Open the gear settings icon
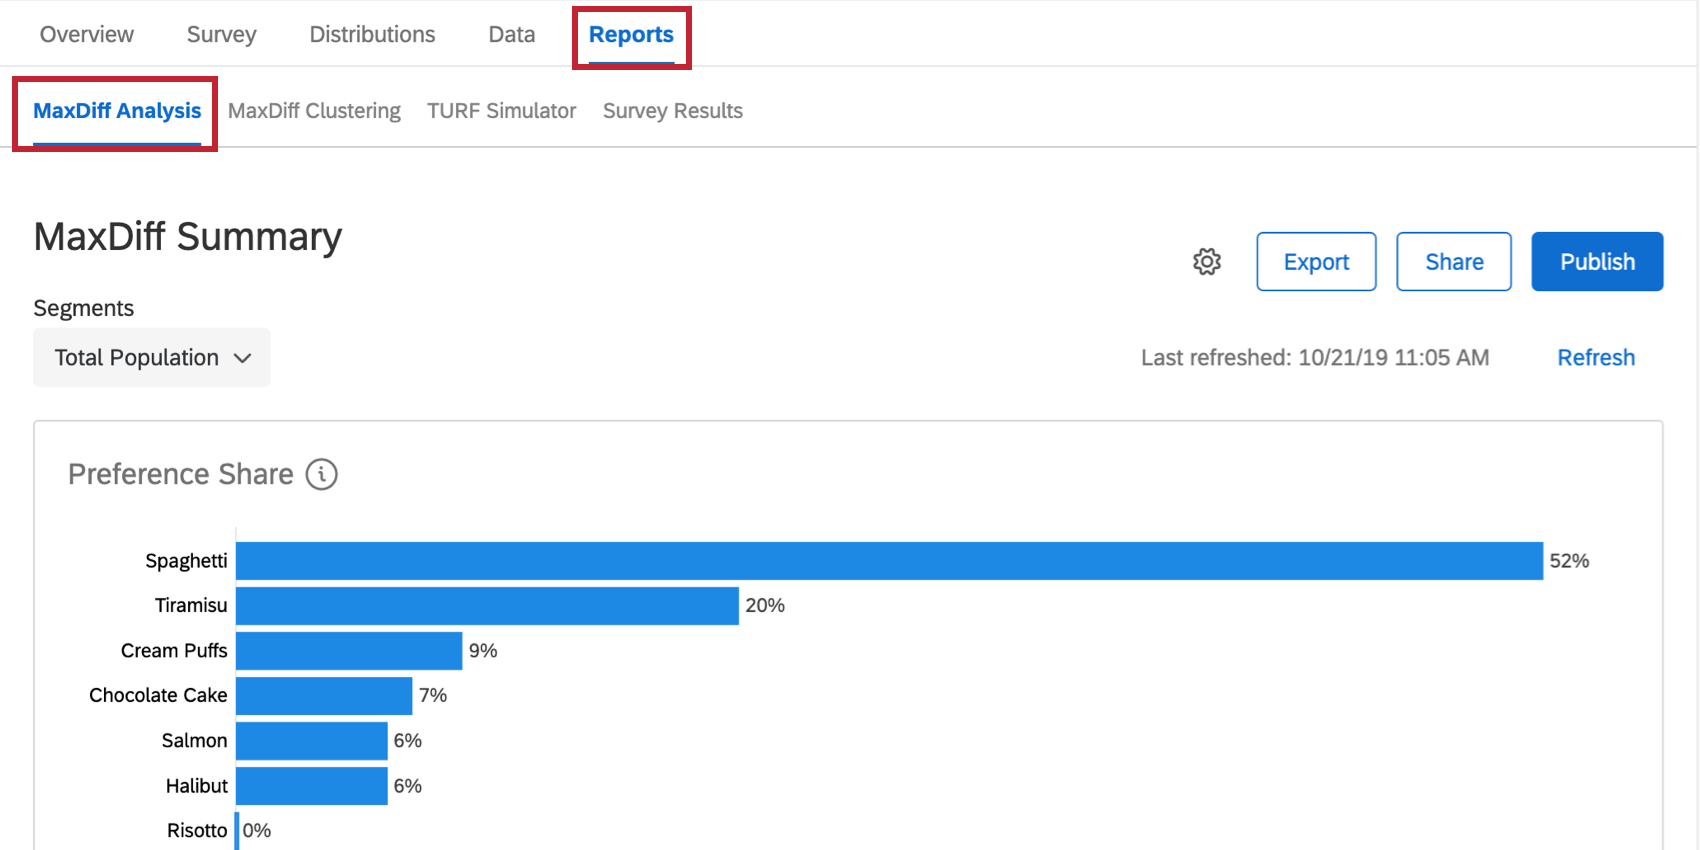This screenshot has height=850, width=1700. (1207, 262)
